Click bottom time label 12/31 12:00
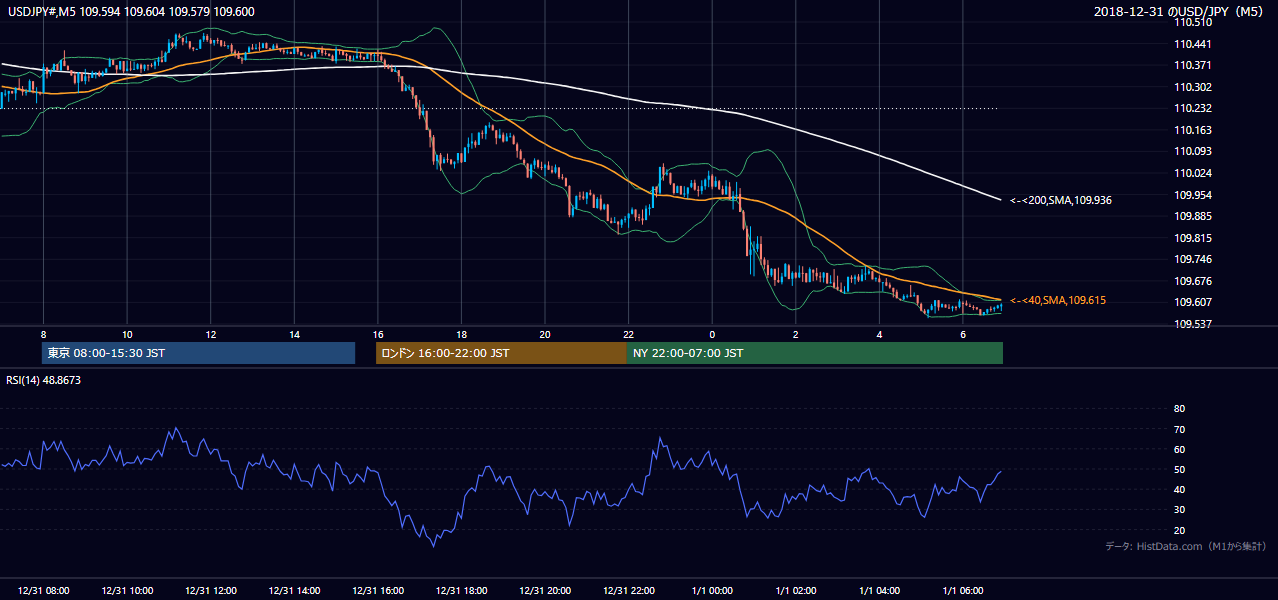The image size is (1278, 600). (210, 591)
